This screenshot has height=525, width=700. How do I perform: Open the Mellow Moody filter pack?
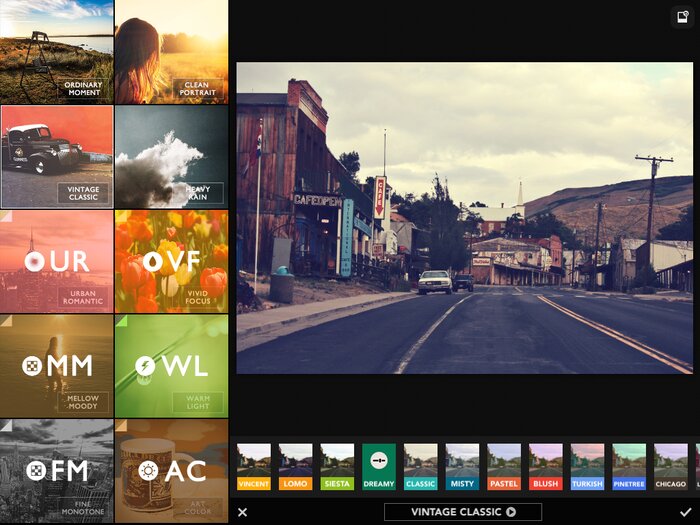(x=57, y=366)
